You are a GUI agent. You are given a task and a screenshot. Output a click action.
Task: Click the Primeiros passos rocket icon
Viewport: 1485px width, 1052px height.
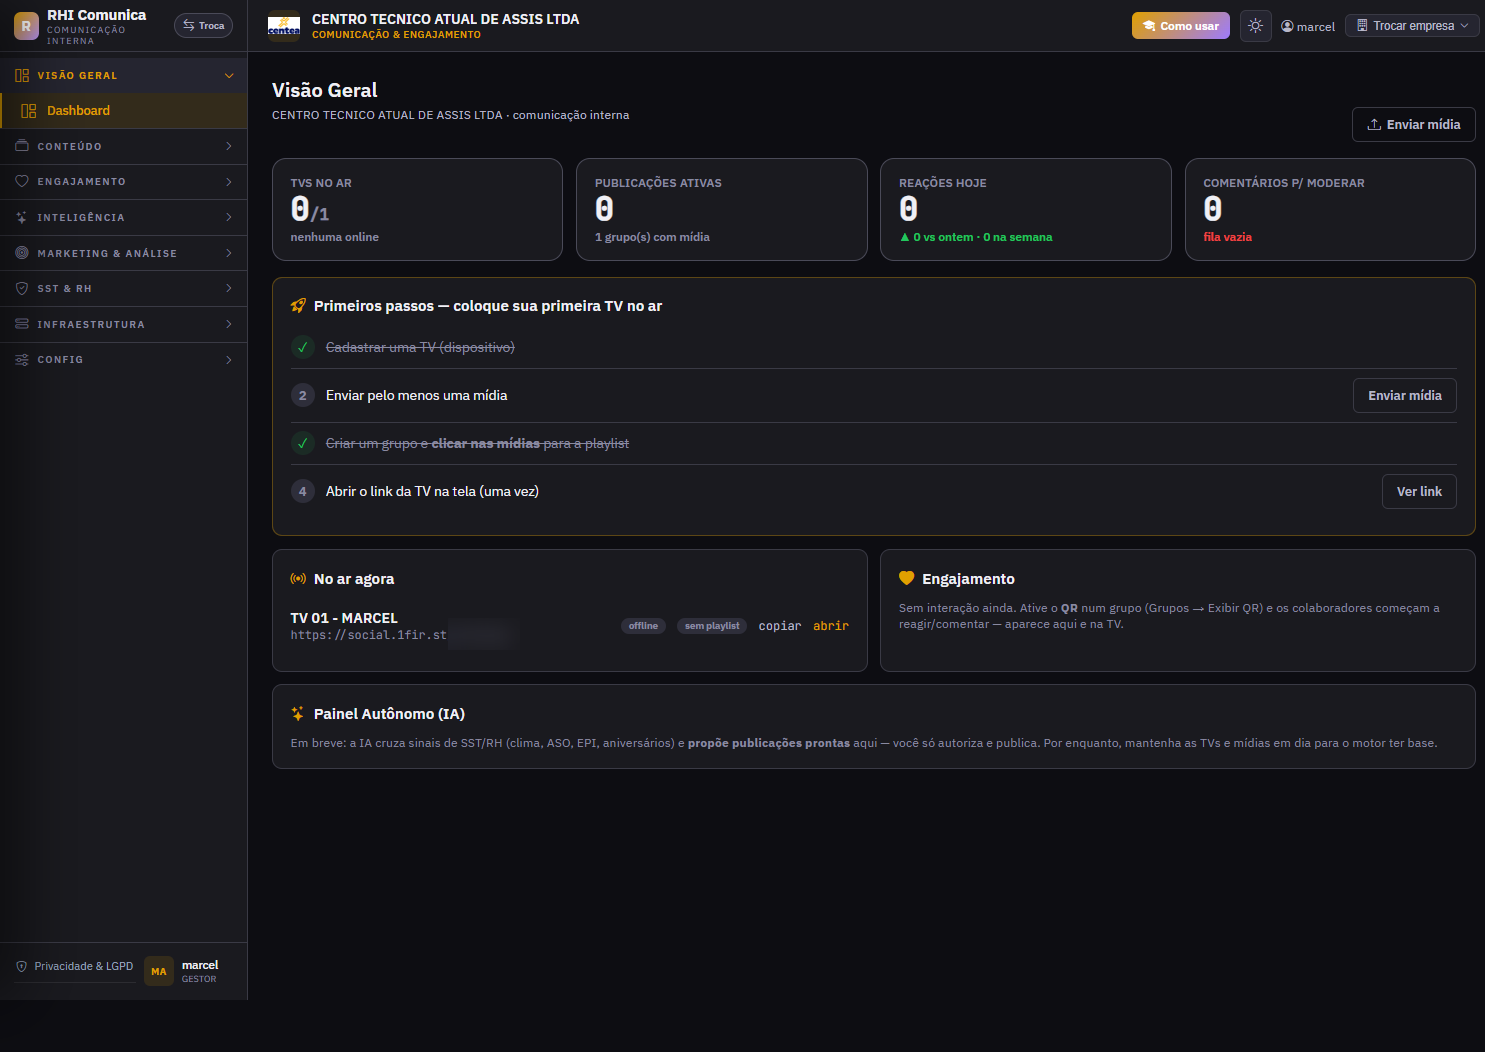(x=298, y=306)
